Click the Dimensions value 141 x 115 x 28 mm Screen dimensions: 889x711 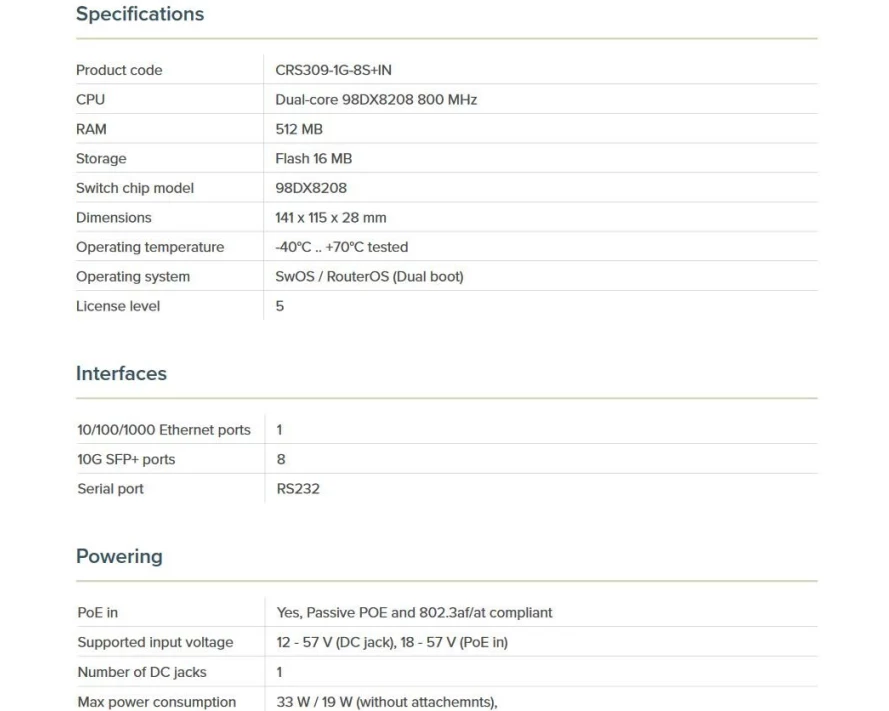[x=330, y=217]
